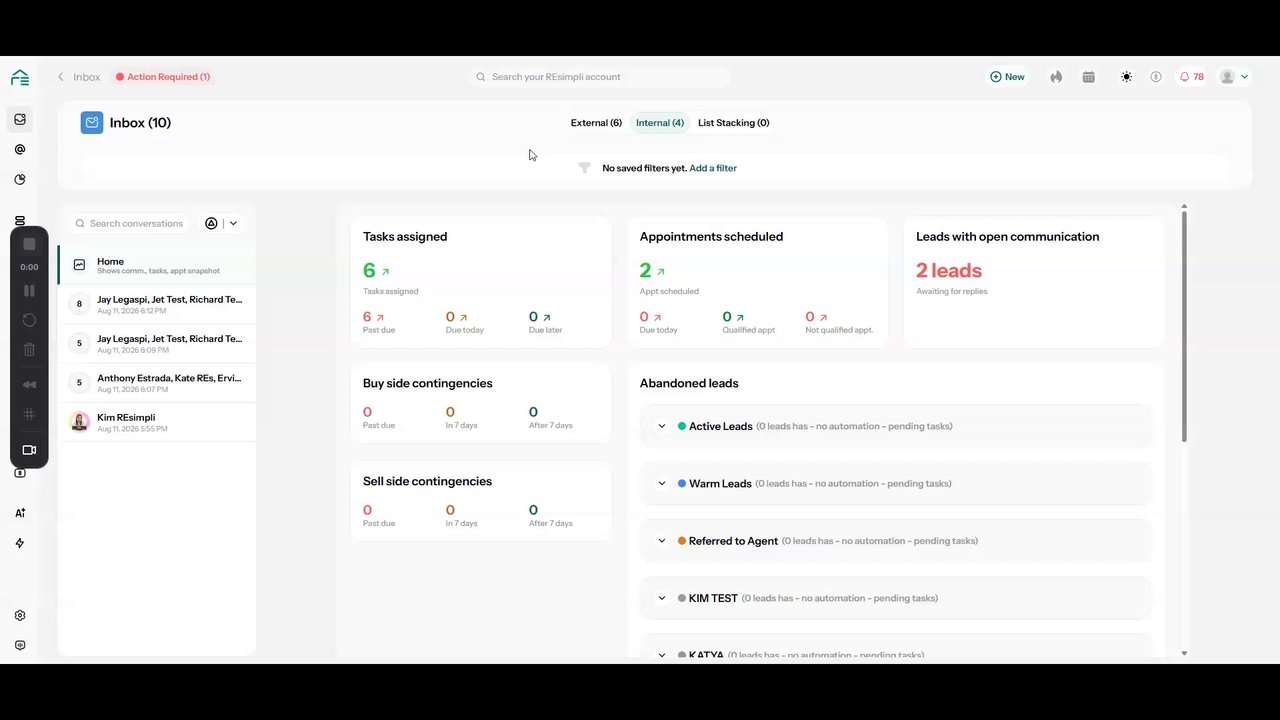1280x720 pixels.
Task: Toggle the light/dark theme sun icon
Action: coord(1126,77)
